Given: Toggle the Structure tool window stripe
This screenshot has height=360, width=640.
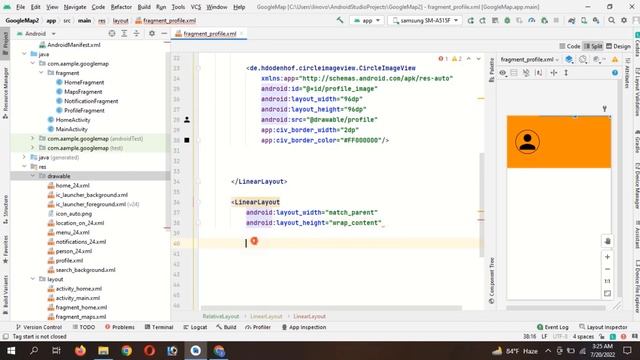Looking at the screenshot, I should point(5,209).
